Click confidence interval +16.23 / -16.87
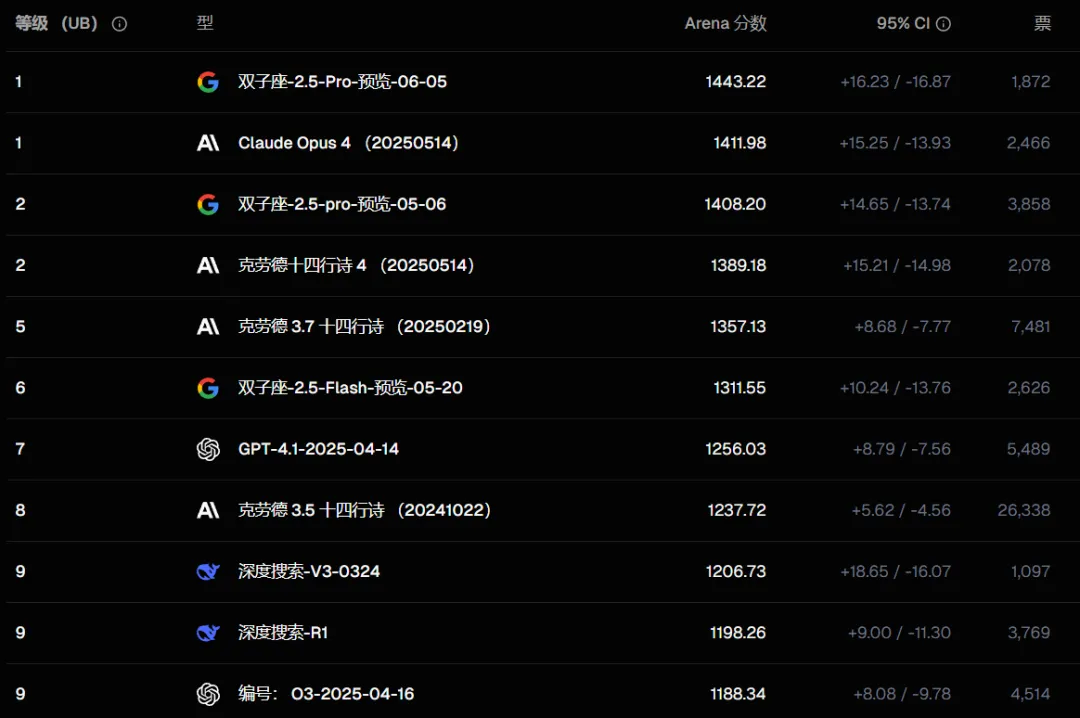Viewport: 1080px width, 718px height. (x=895, y=82)
